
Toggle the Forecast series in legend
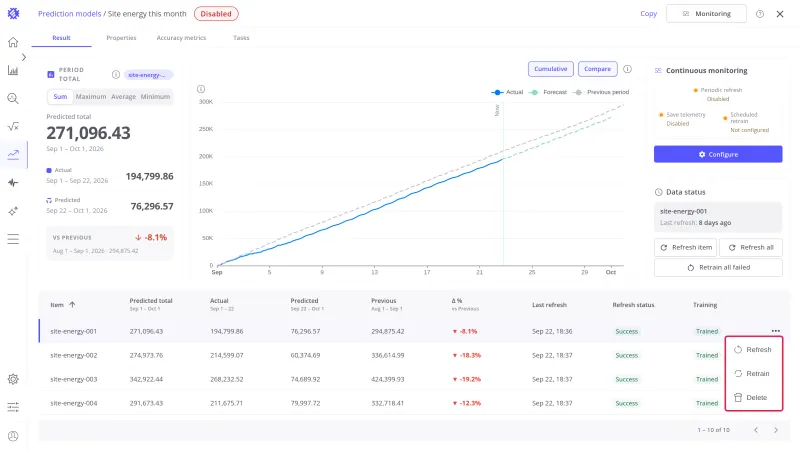tap(548, 92)
